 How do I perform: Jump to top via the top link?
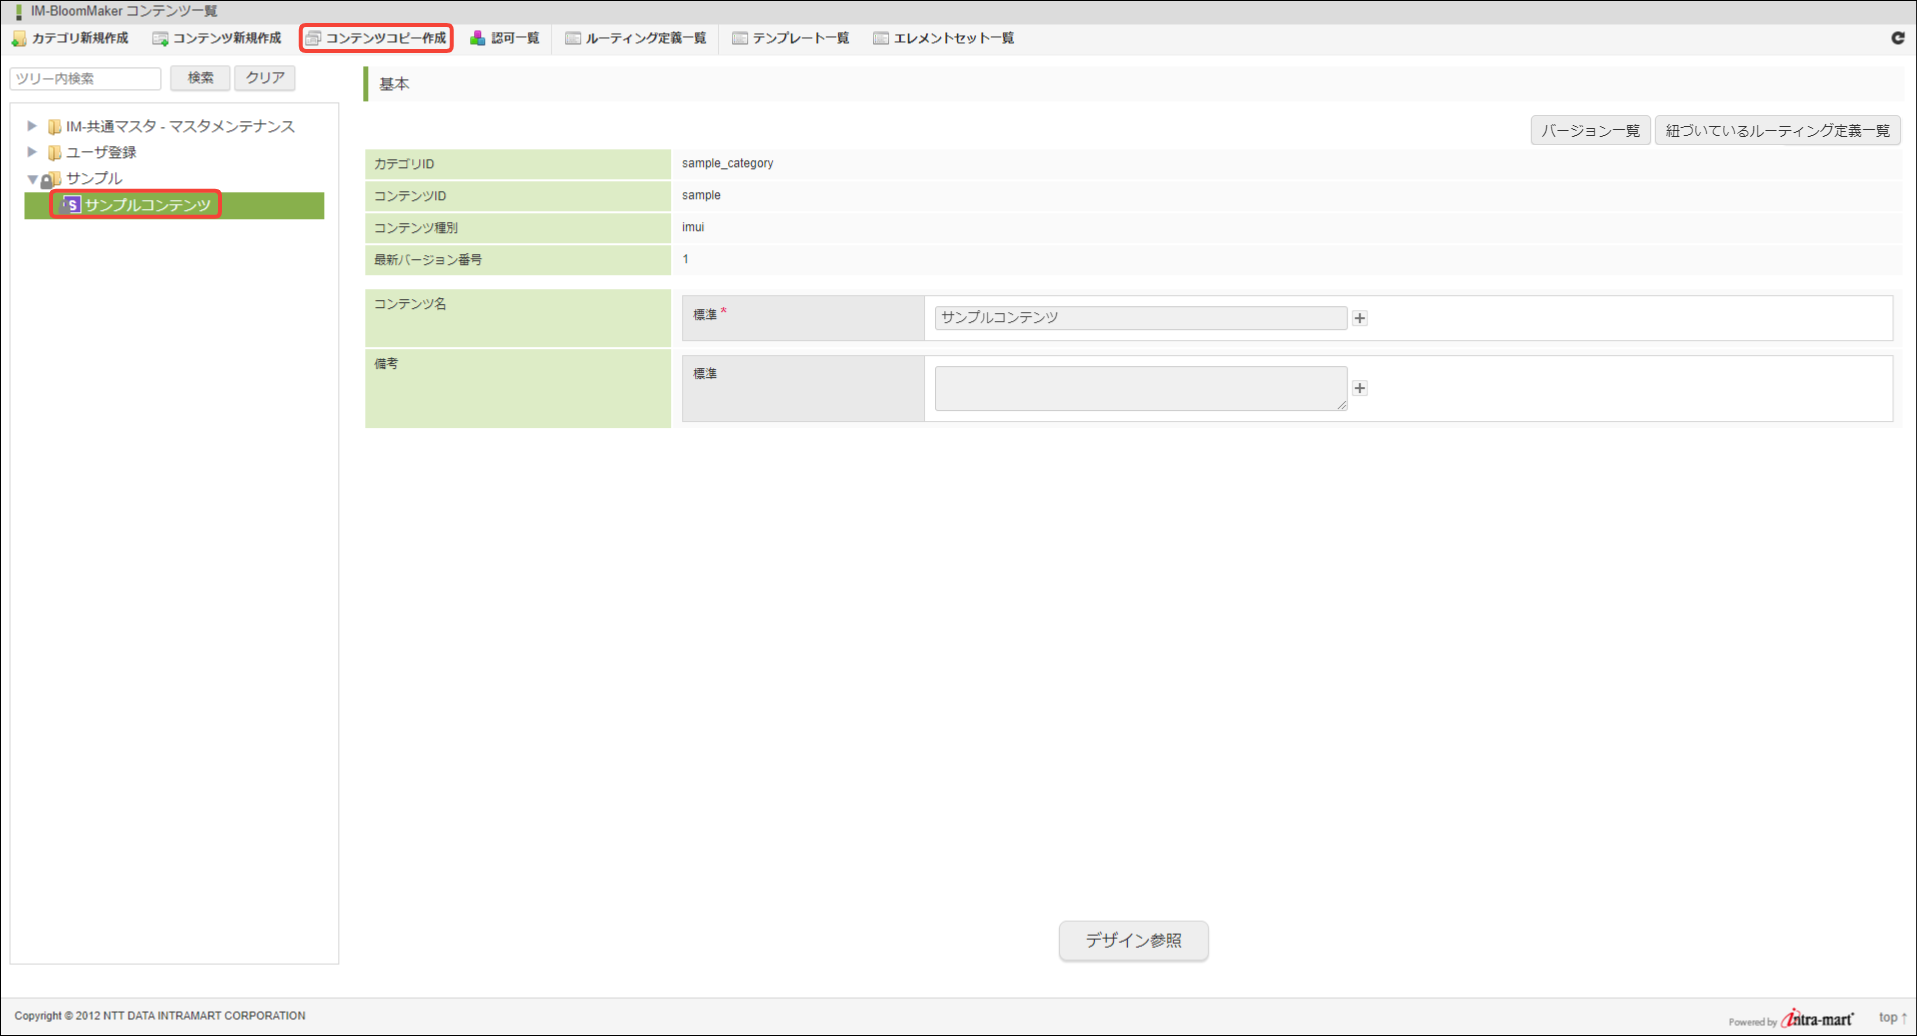click(1893, 1018)
